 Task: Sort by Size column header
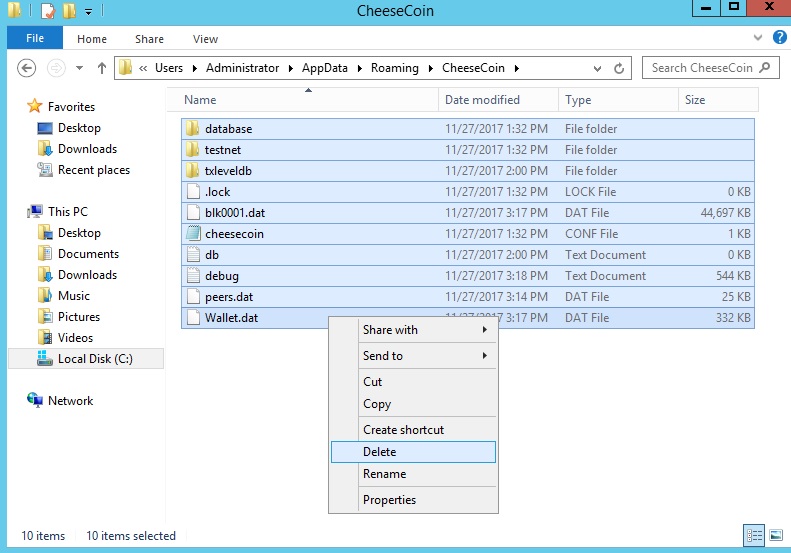coord(718,99)
